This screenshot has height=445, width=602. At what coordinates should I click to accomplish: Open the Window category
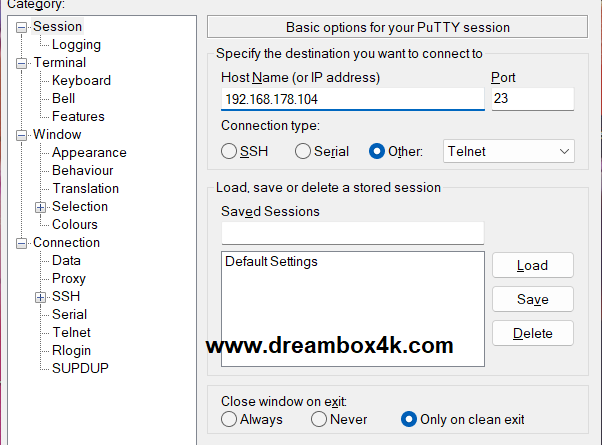pos(57,135)
